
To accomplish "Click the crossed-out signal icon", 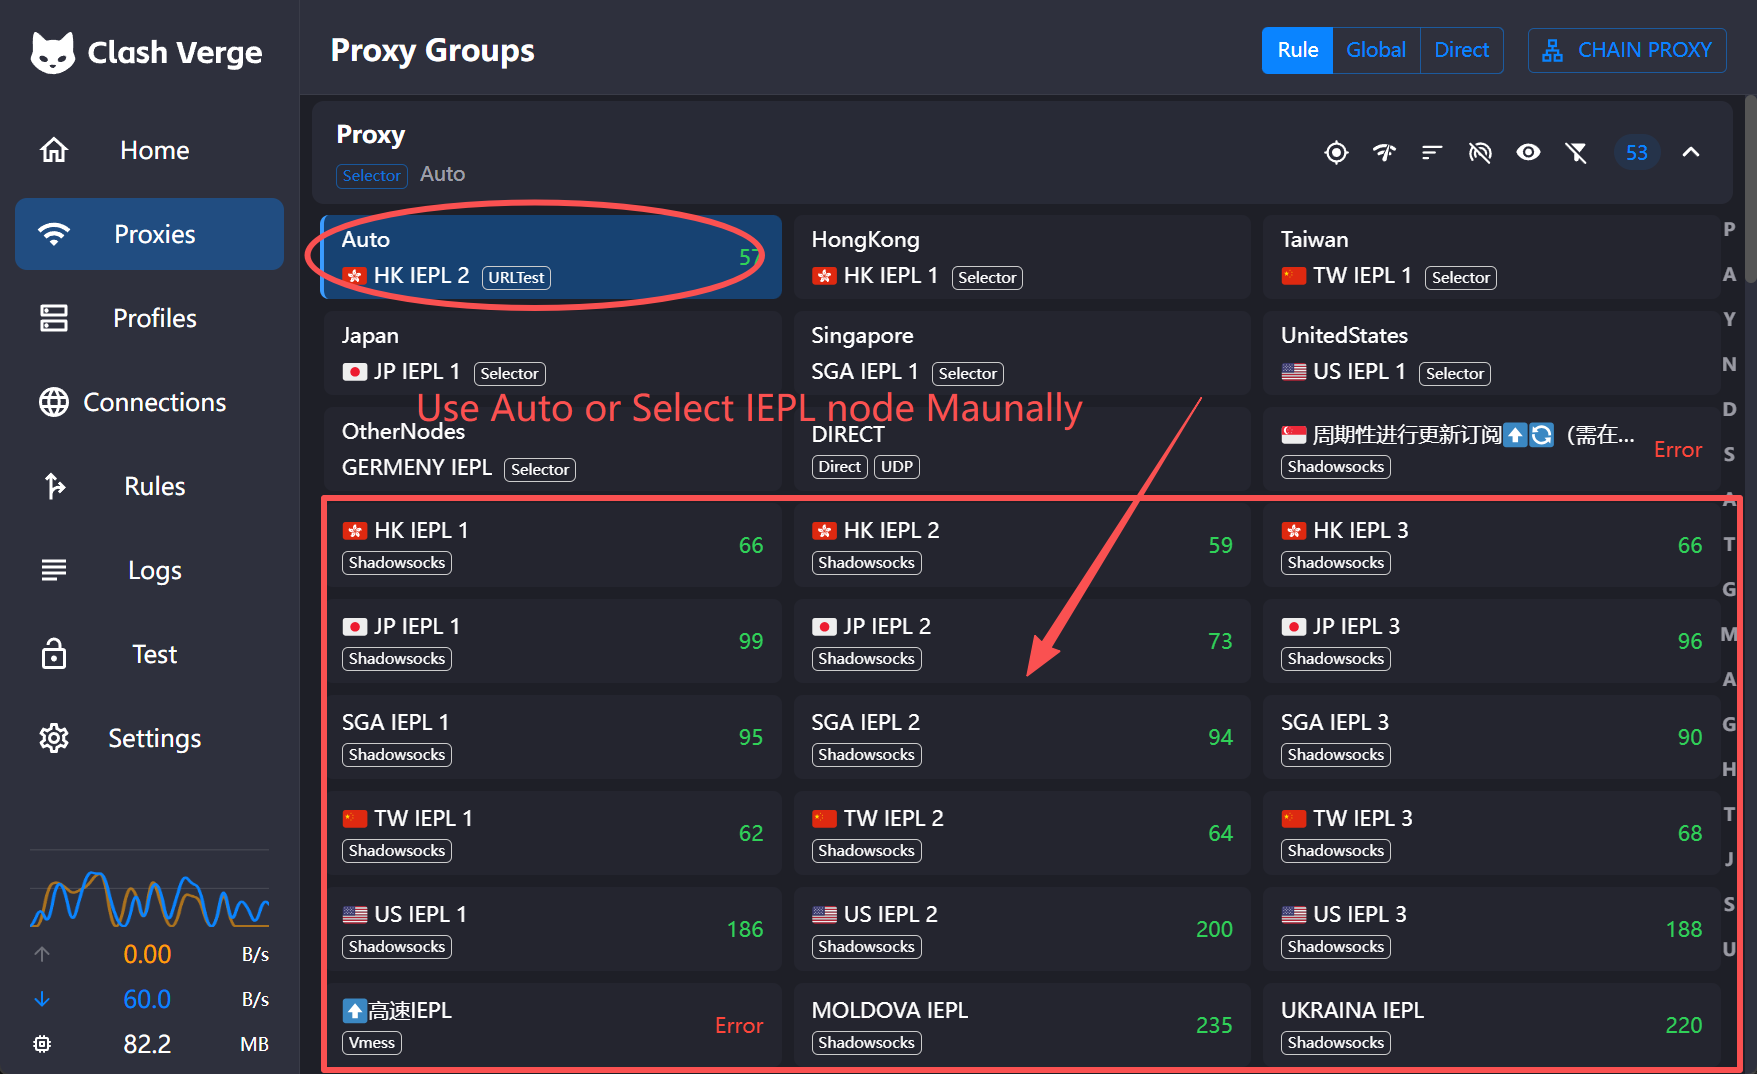I will pyautogui.click(x=1480, y=152).
